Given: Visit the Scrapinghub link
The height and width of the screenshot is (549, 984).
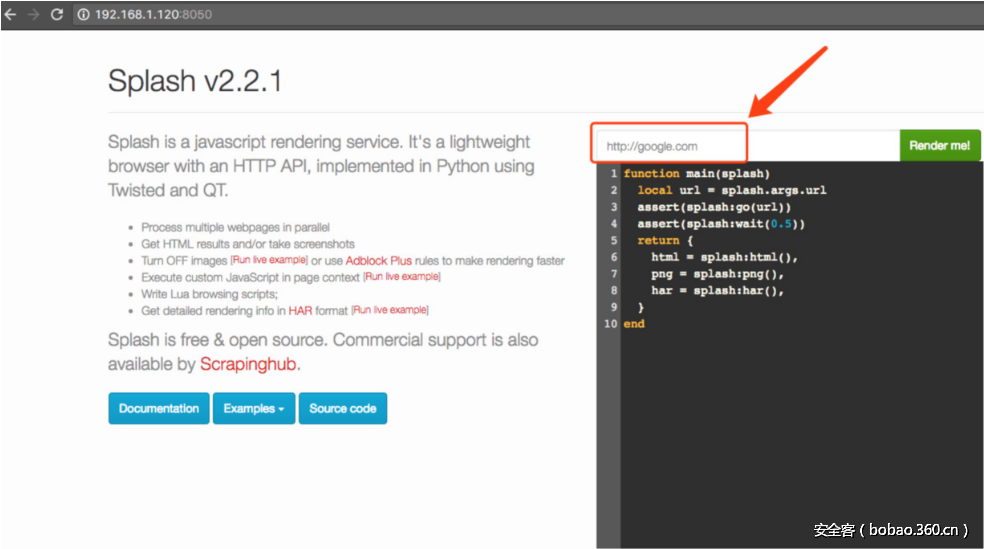Looking at the screenshot, I should (248, 365).
